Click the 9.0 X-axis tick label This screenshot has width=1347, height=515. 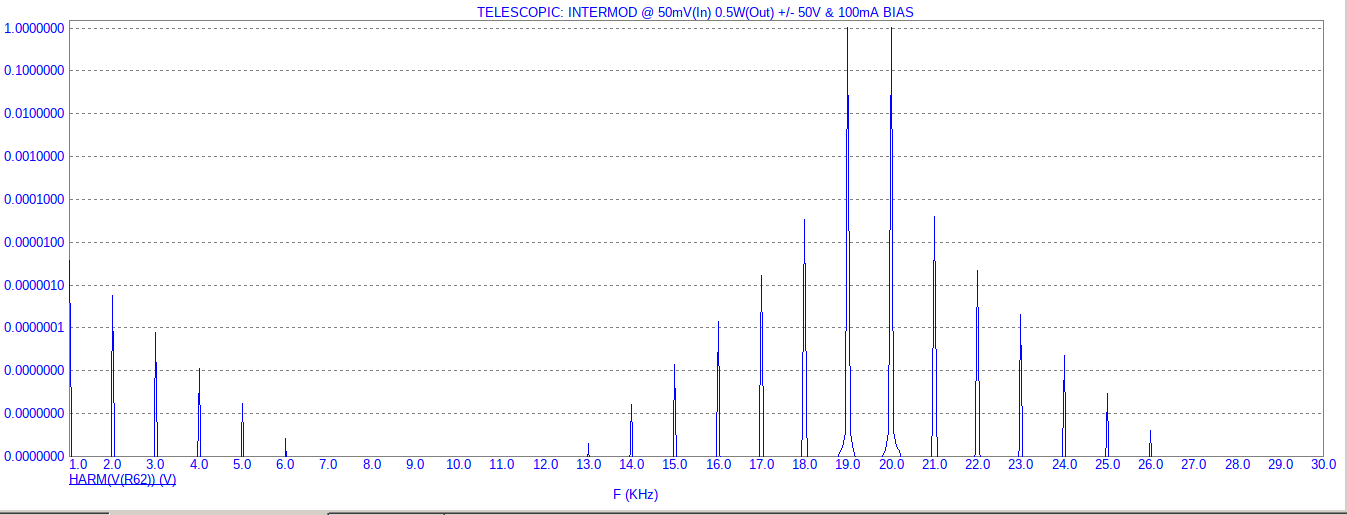pyautogui.click(x=415, y=465)
